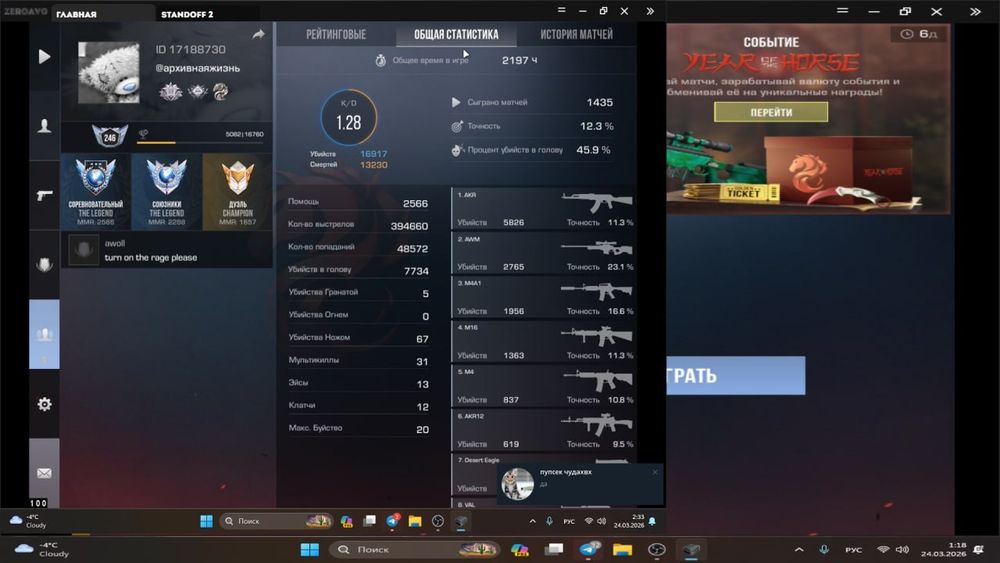Select the M16 weapon stats row
This screenshot has width=1000, height=563.
543,341
